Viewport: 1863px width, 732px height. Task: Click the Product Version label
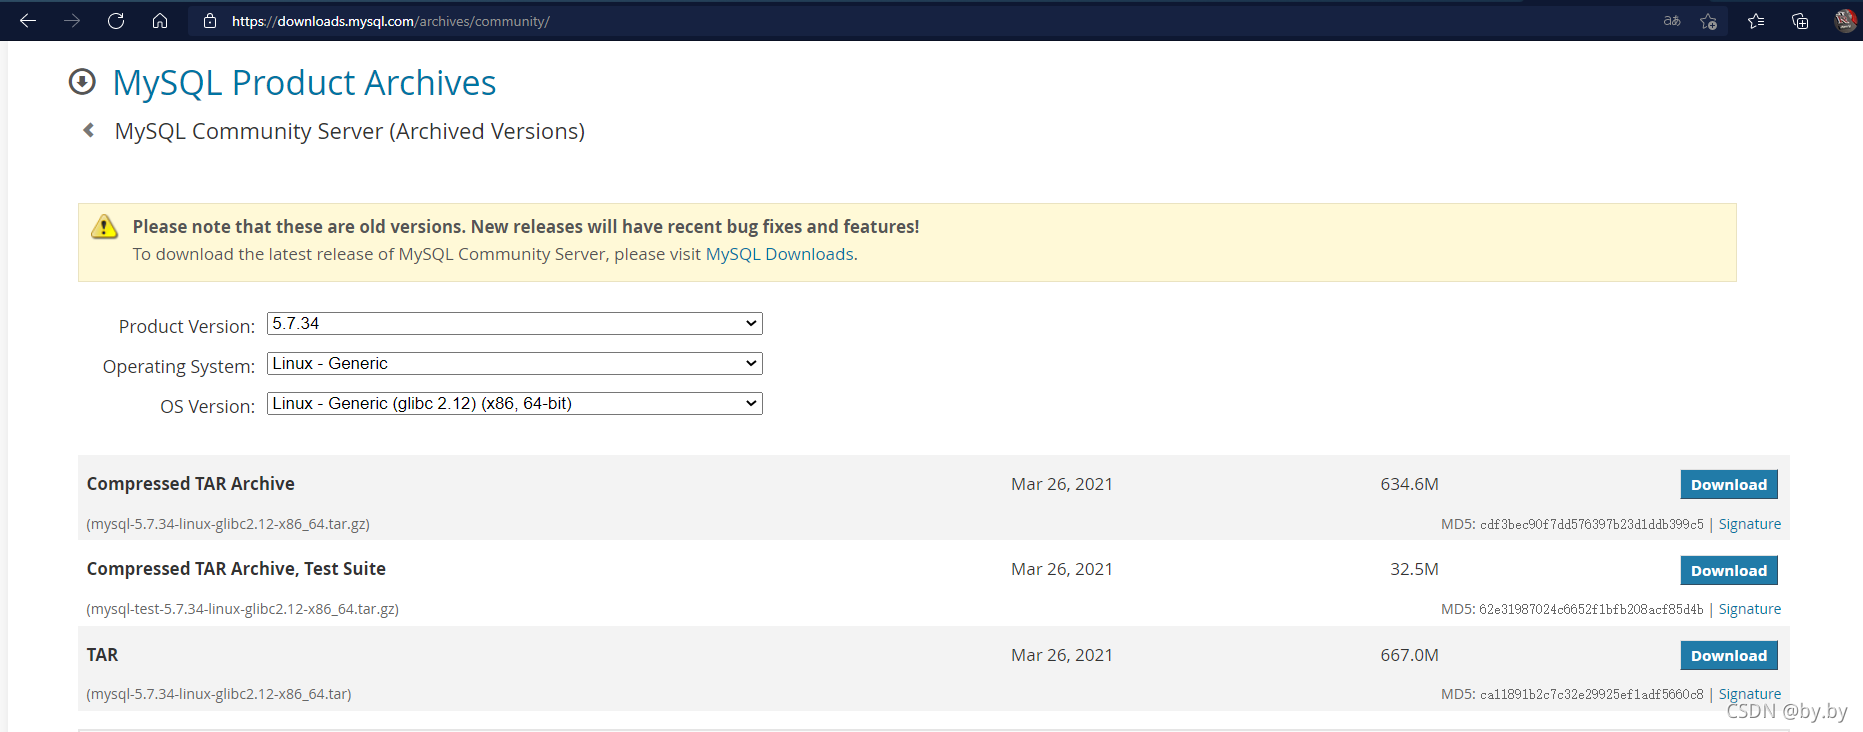[x=187, y=327]
